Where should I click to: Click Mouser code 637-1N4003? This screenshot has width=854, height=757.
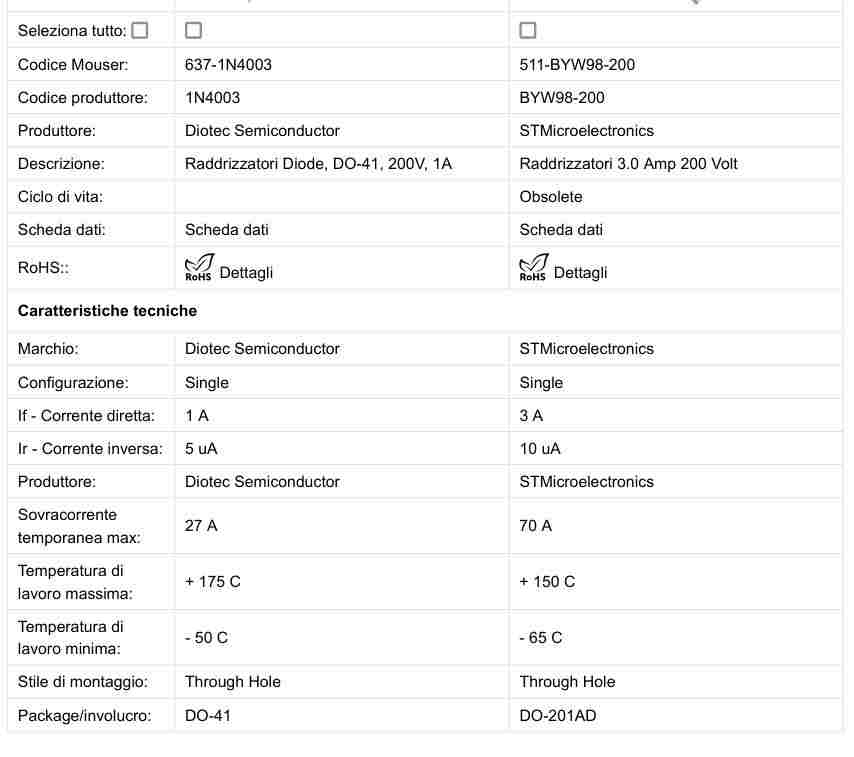[x=228, y=65]
